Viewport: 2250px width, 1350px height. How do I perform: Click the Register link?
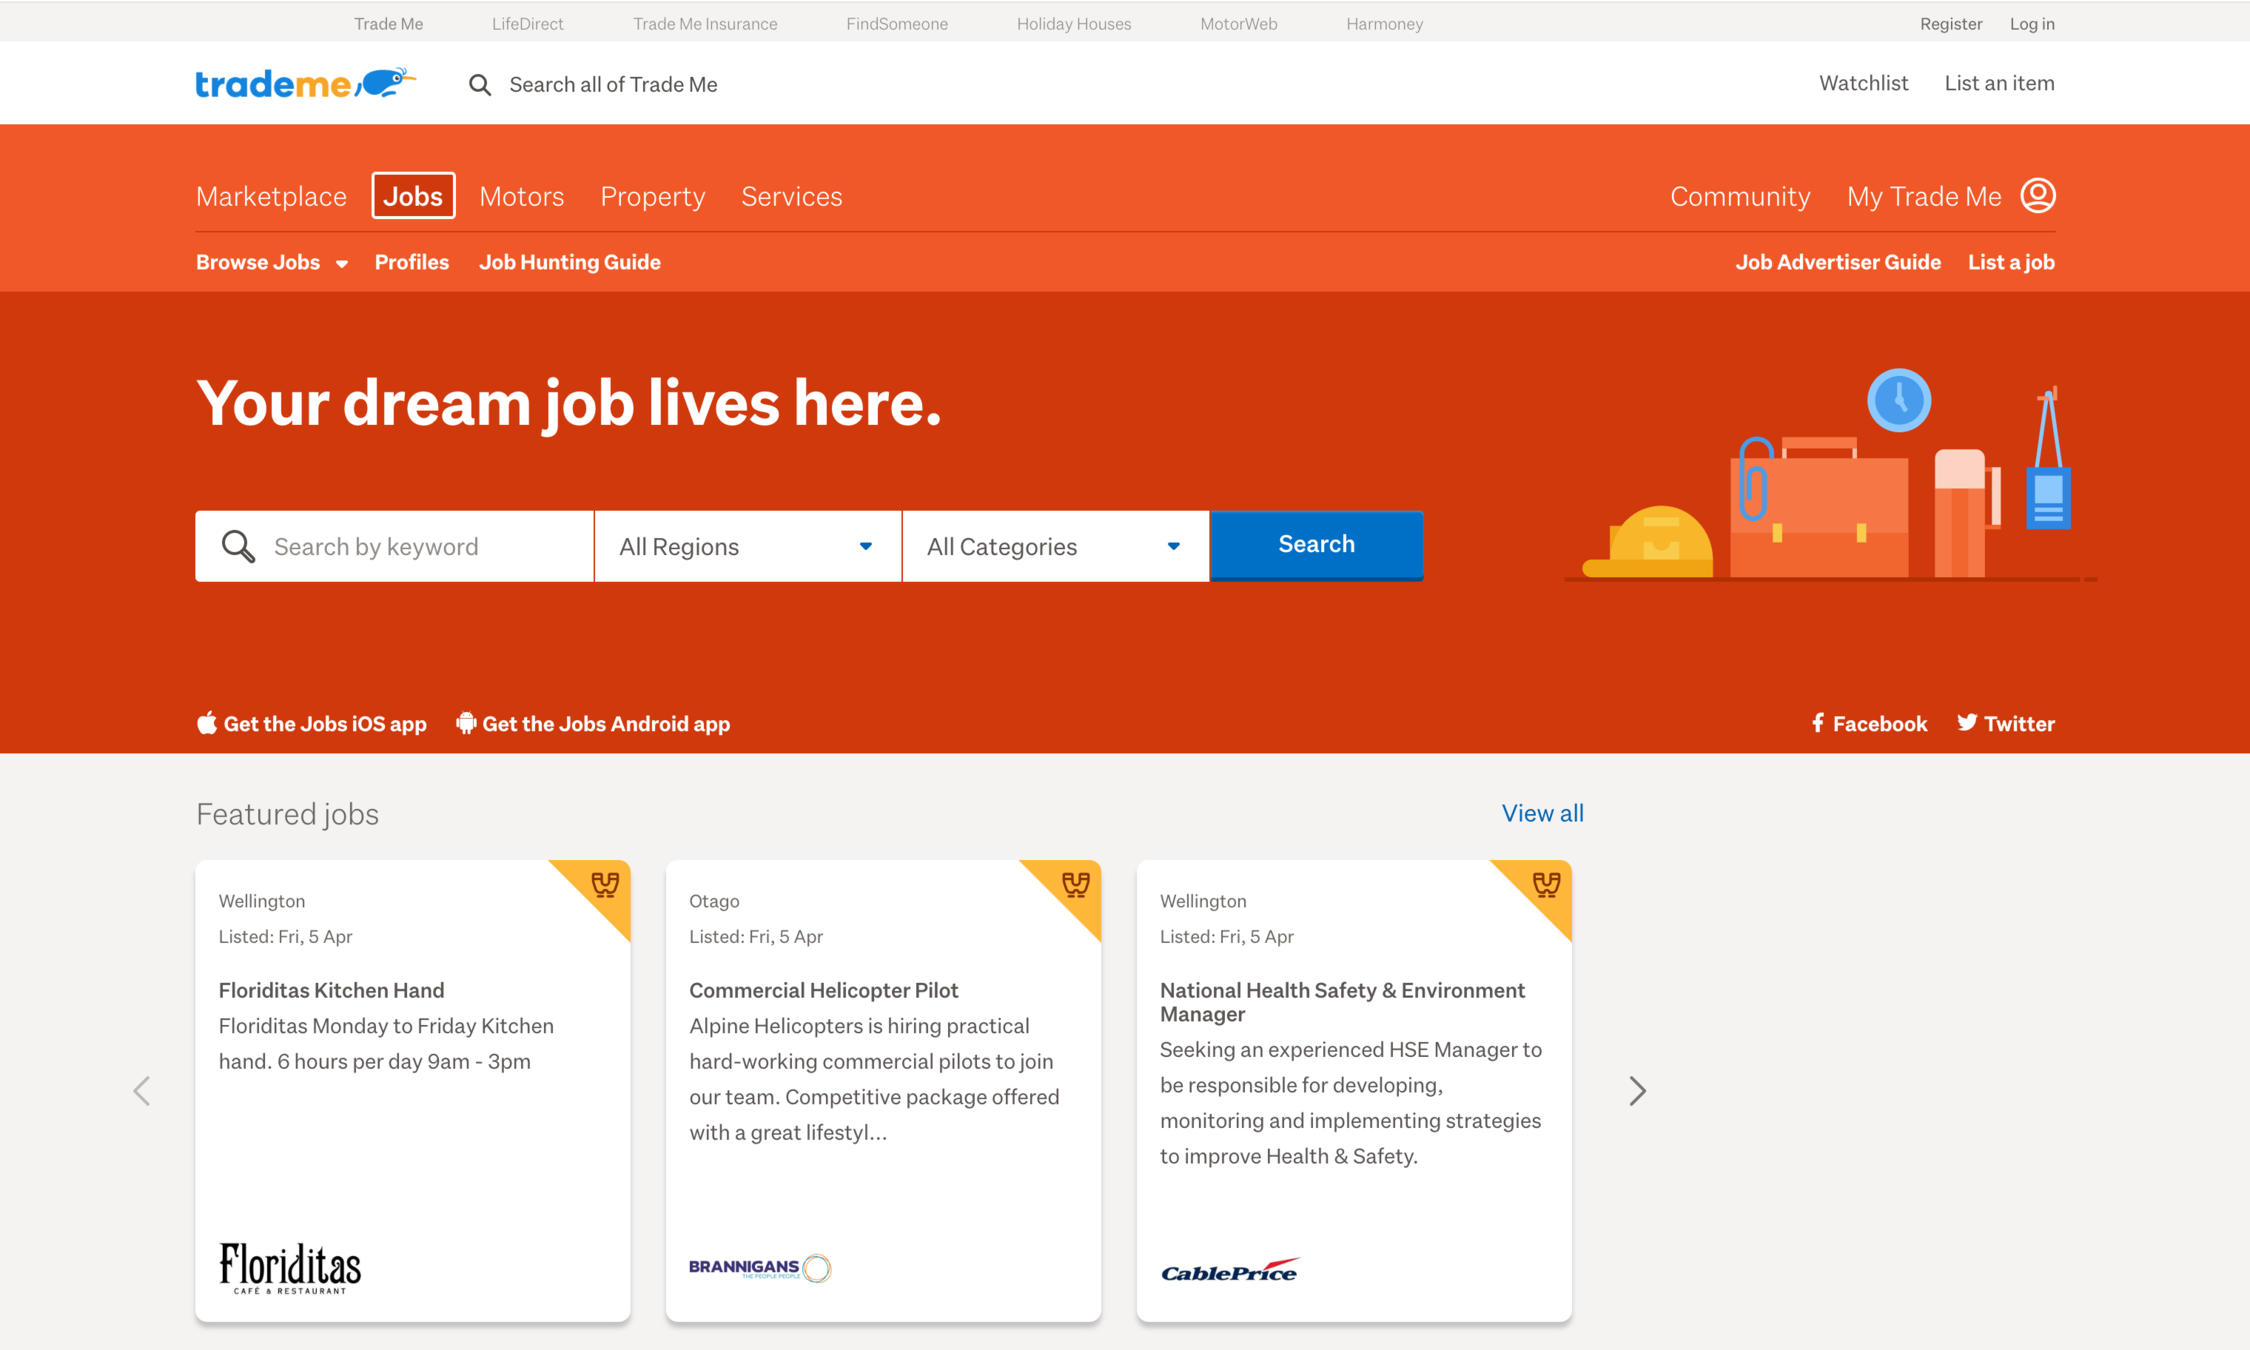(x=1950, y=23)
